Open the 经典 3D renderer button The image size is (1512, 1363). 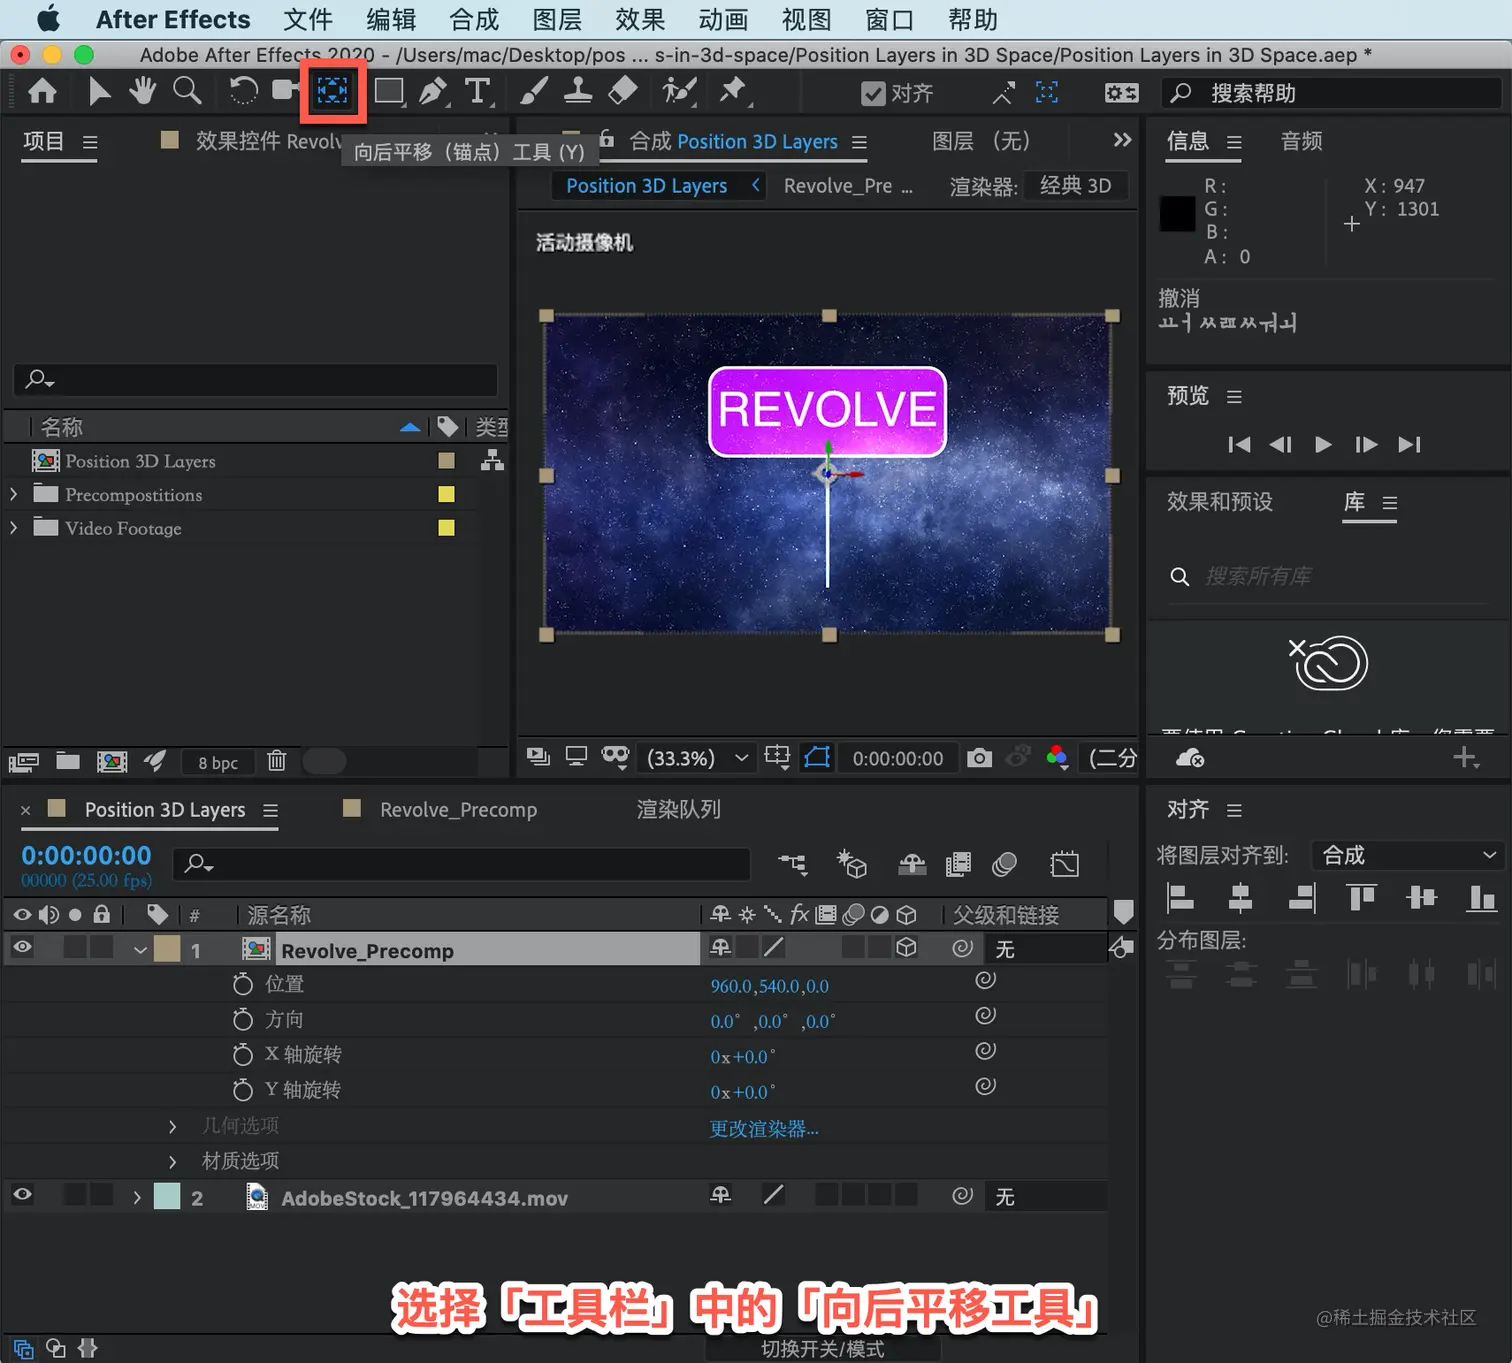[x=1075, y=186]
